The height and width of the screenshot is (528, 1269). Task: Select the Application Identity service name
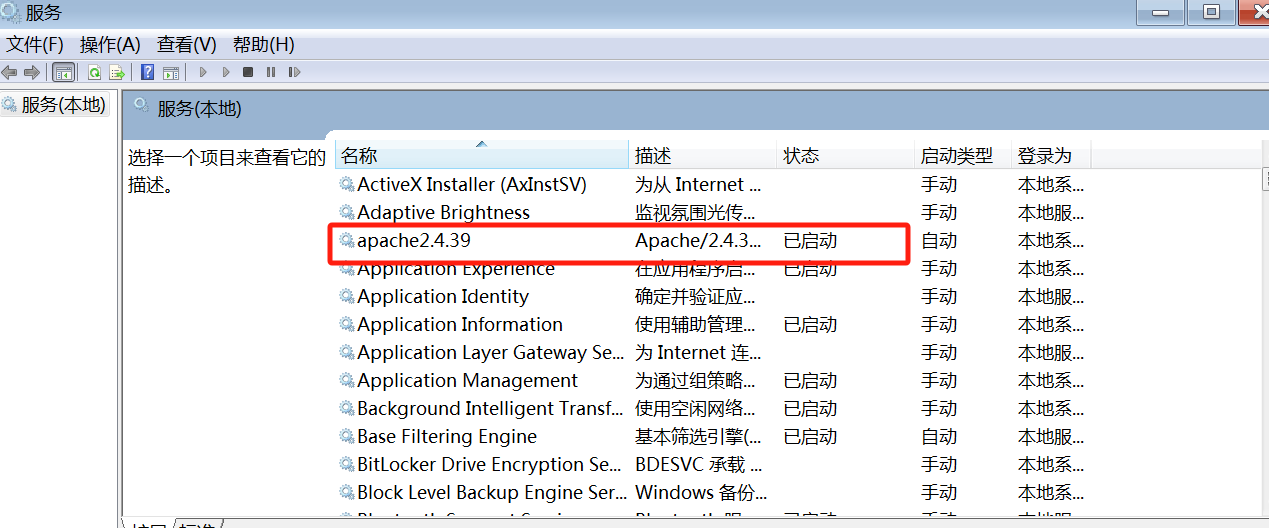pyautogui.click(x=443, y=296)
